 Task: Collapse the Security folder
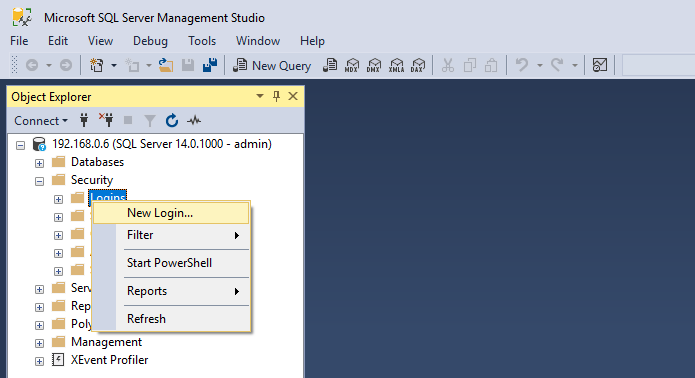click(39, 181)
